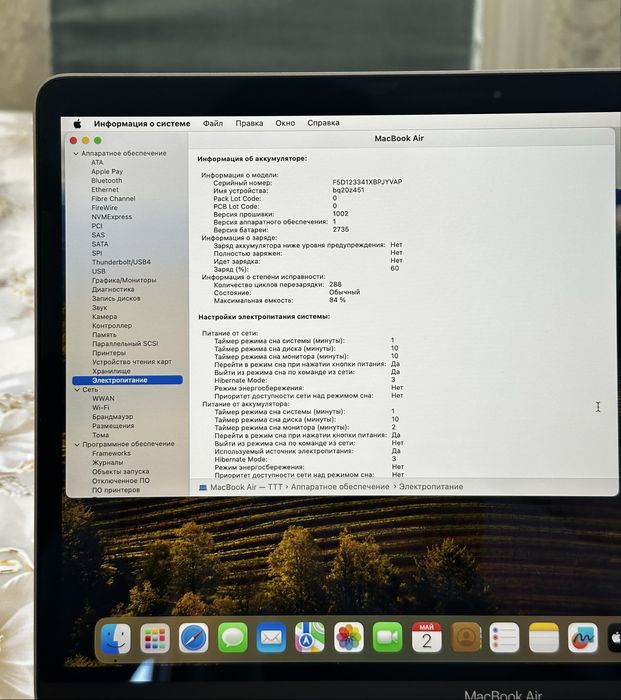Image resolution: width=621 pixels, height=700 pixels.
Task: Select Fibre Channel in the sidebar
Action: click(113, 199)
